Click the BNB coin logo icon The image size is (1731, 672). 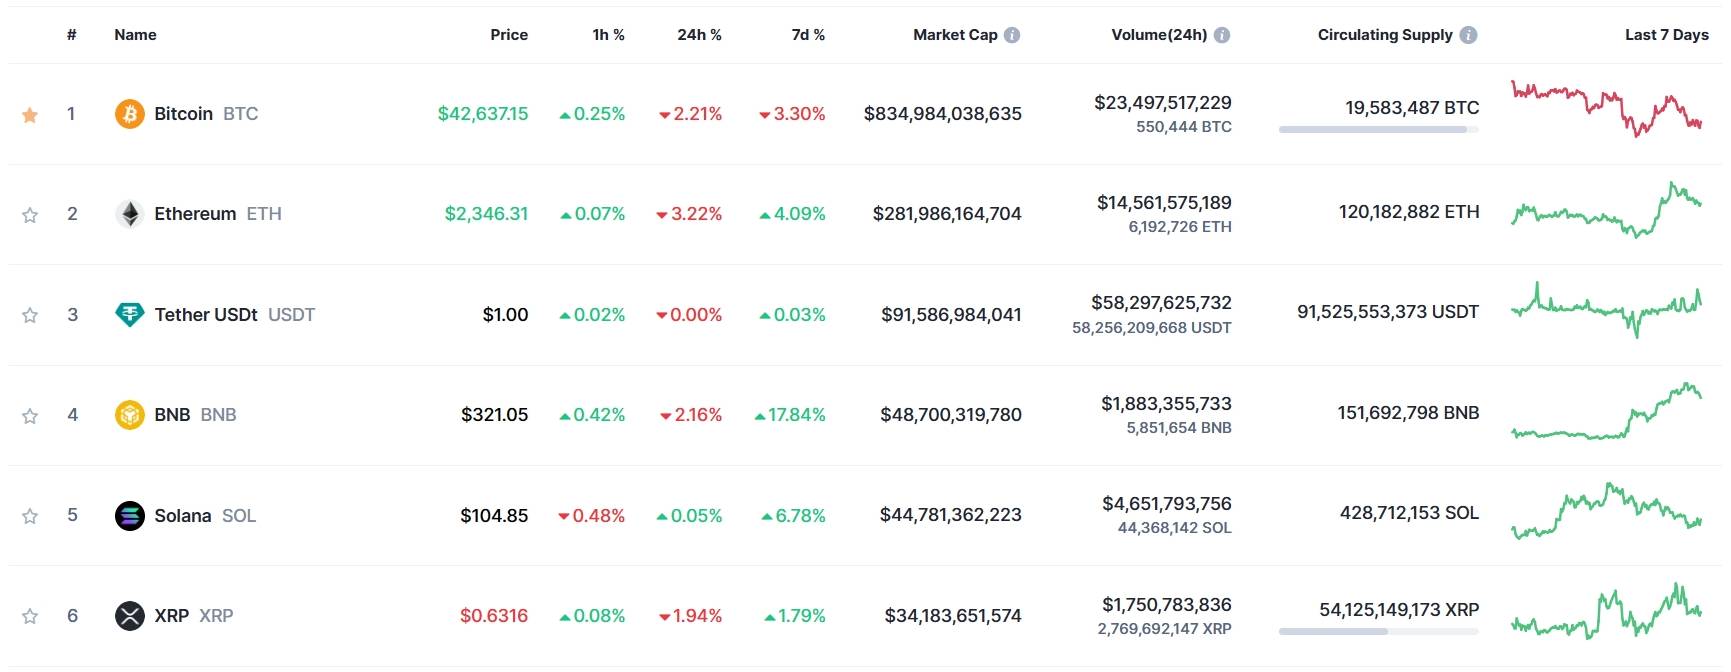click(x=129, y=415)
